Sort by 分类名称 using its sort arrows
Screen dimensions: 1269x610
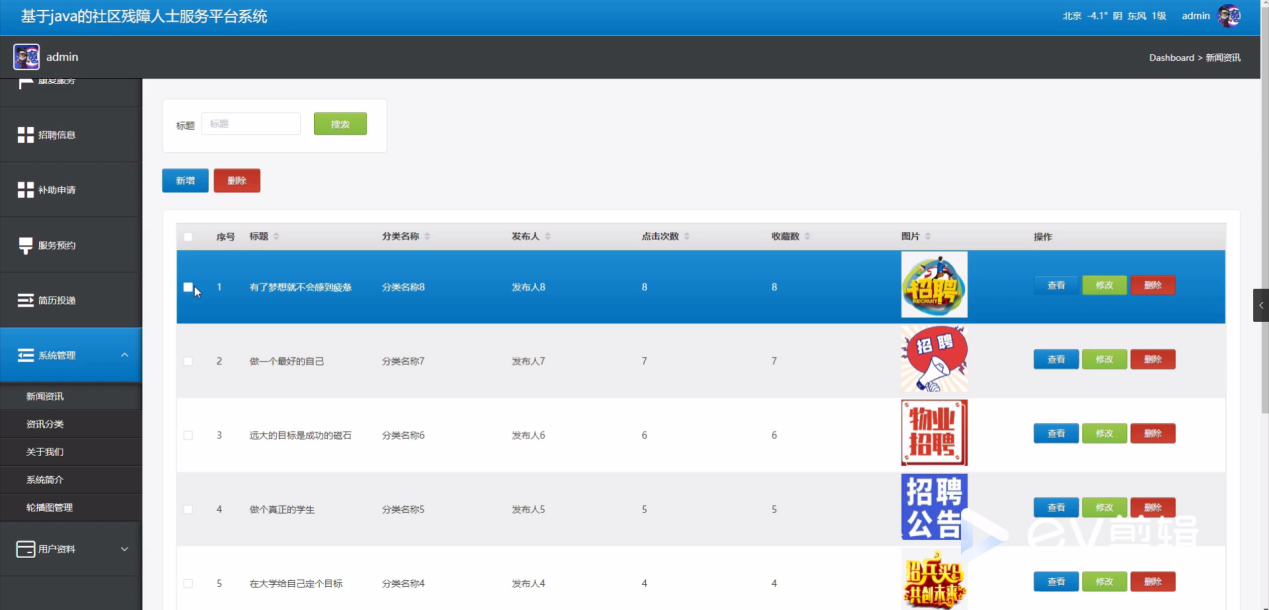click(x=427, y=237)
